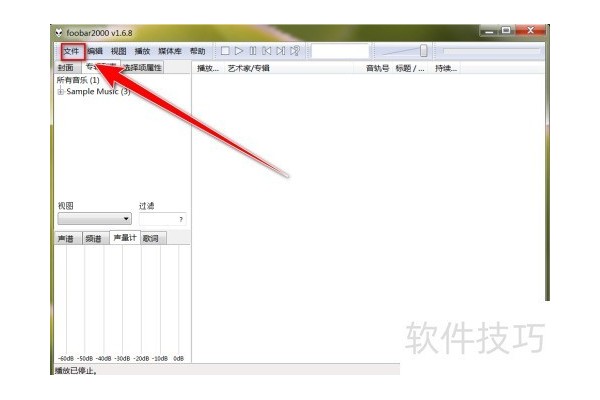Open the 媒体库 menu

pos(170,51)
